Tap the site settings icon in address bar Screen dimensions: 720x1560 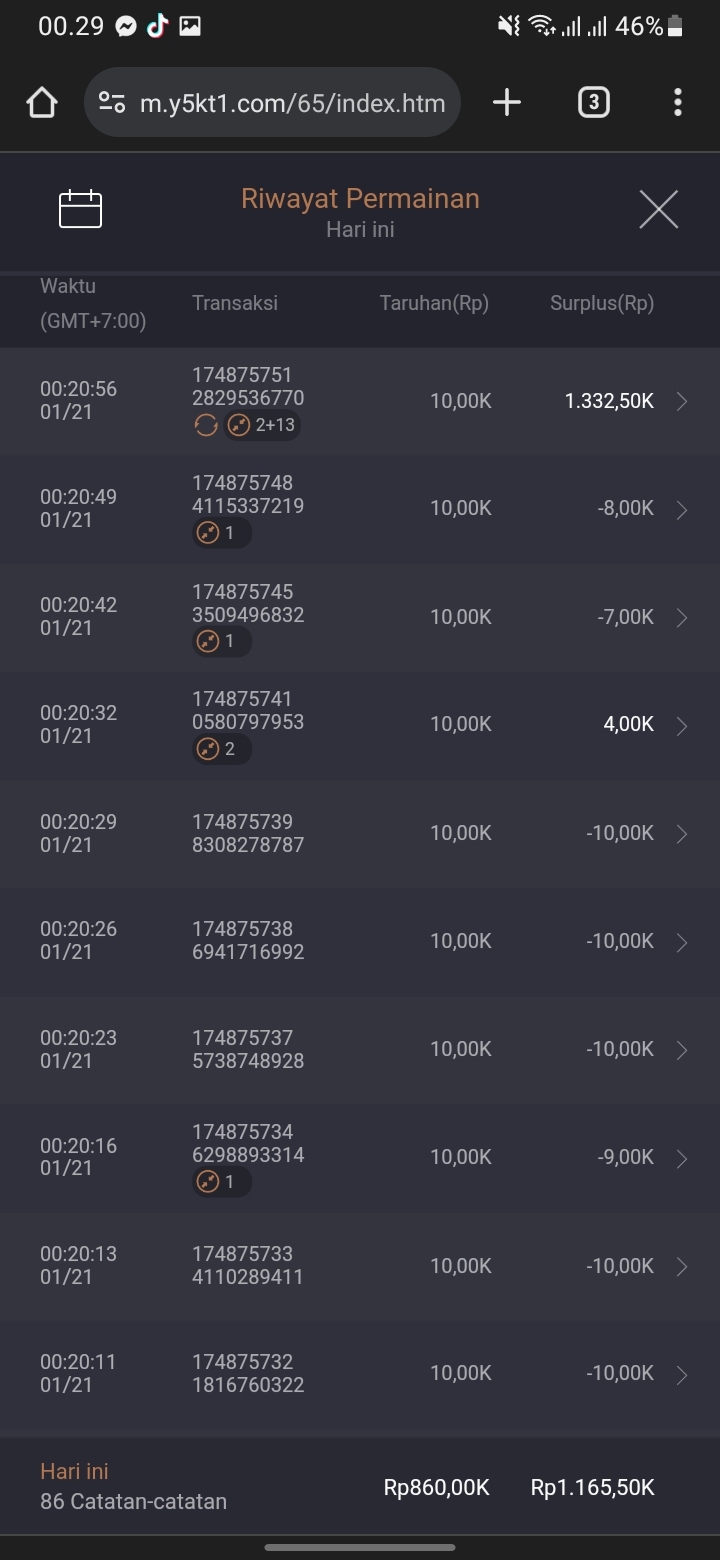(112, 102)
